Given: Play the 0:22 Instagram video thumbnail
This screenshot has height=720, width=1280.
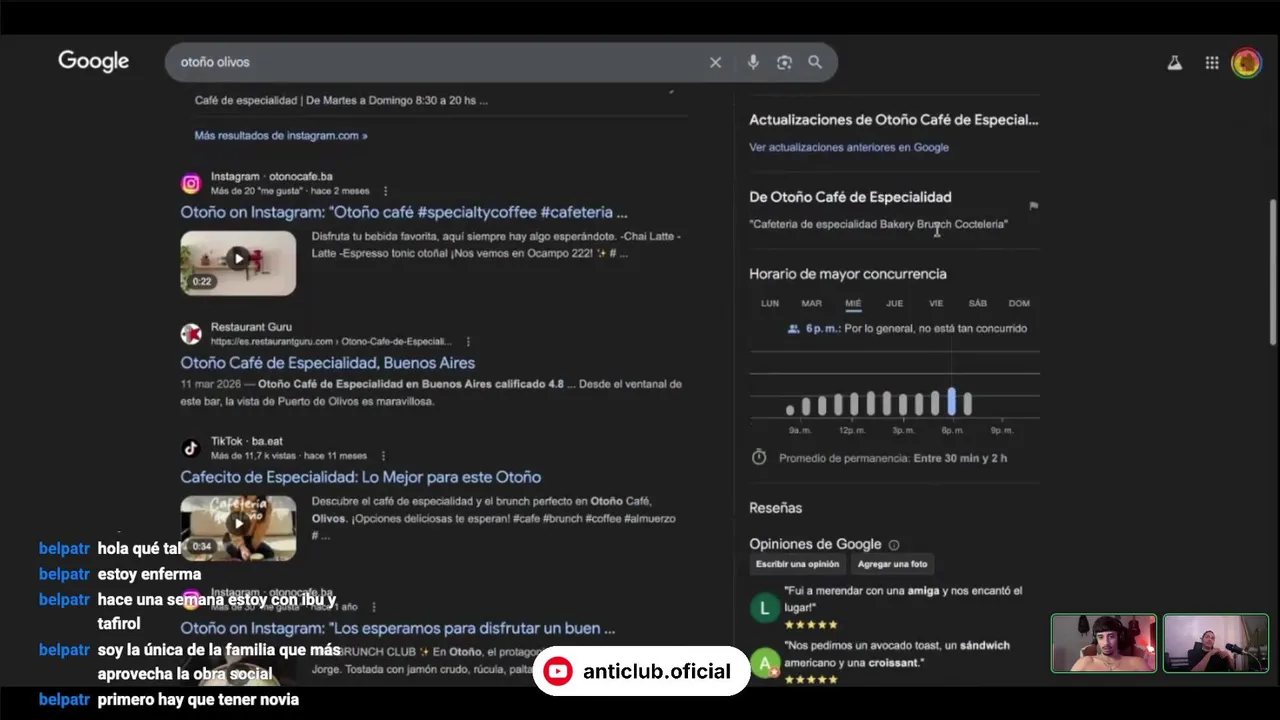Looking at the screenshot, I should 238,263.
